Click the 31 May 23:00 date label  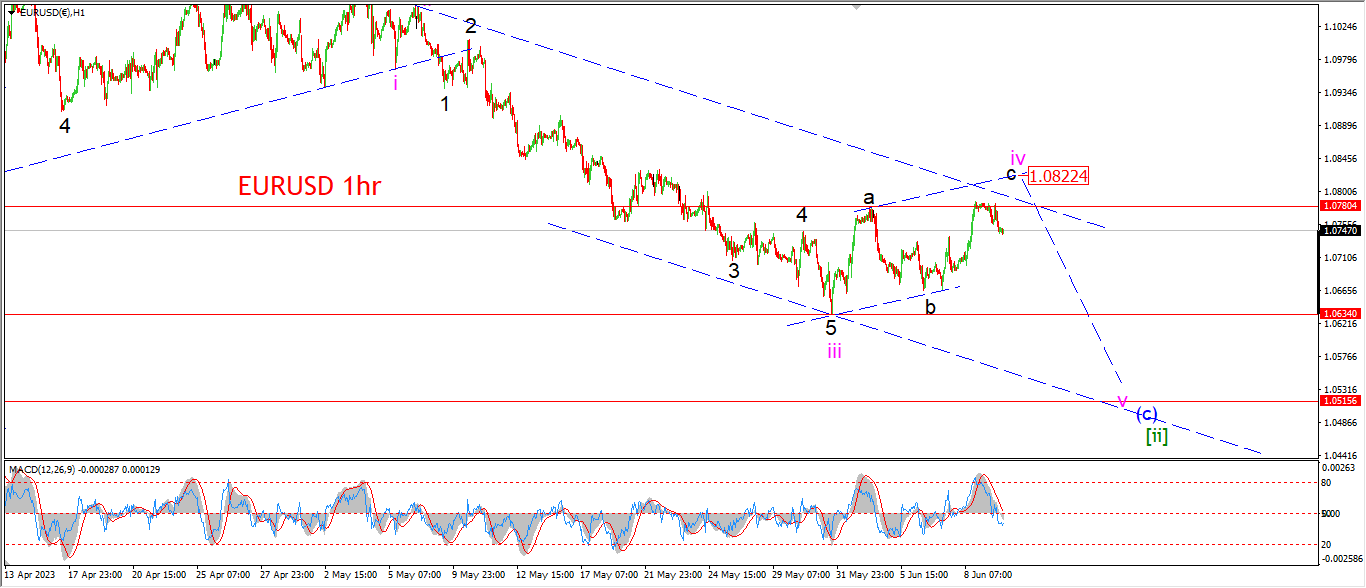point(864,576)
